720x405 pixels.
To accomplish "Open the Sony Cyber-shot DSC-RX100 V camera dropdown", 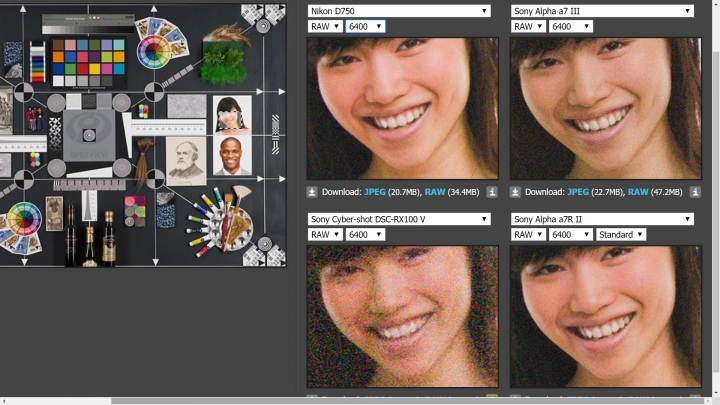I will pos(399,219).
